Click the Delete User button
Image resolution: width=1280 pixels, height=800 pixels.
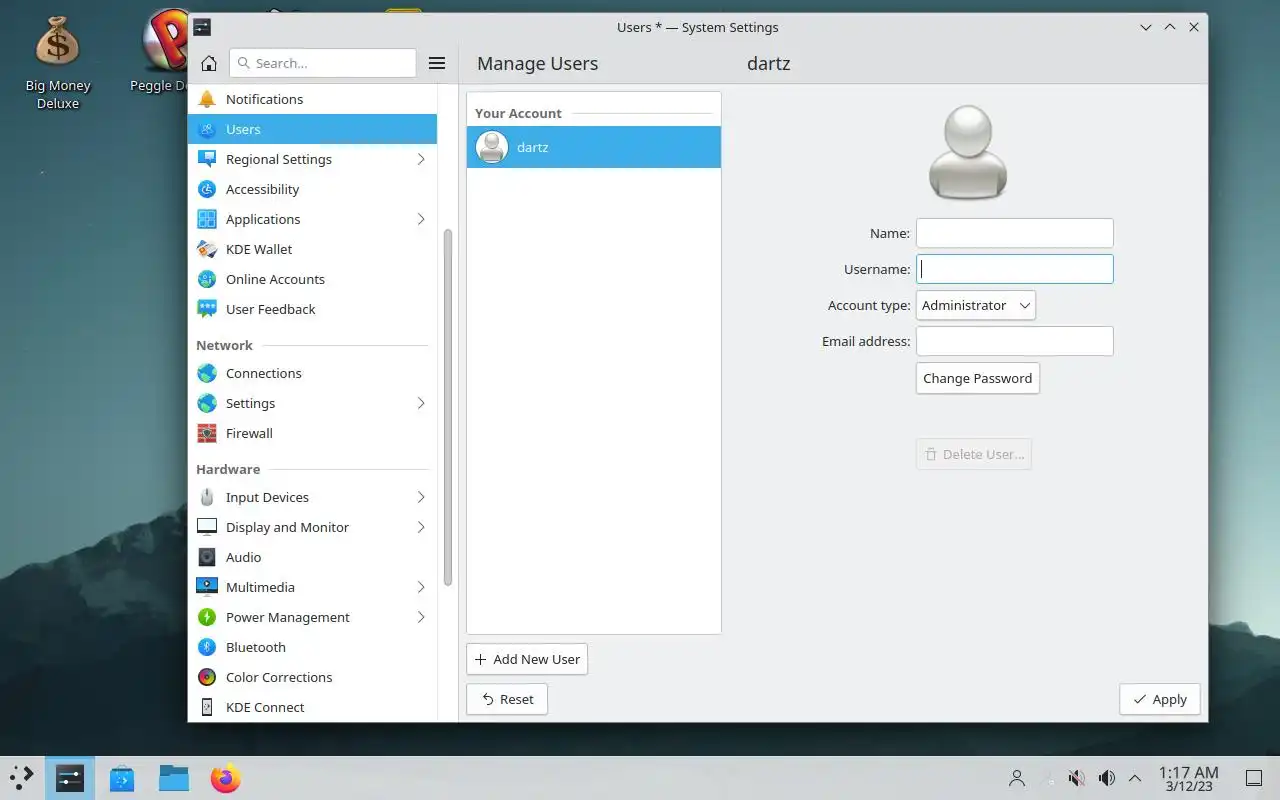coord(973,454)
